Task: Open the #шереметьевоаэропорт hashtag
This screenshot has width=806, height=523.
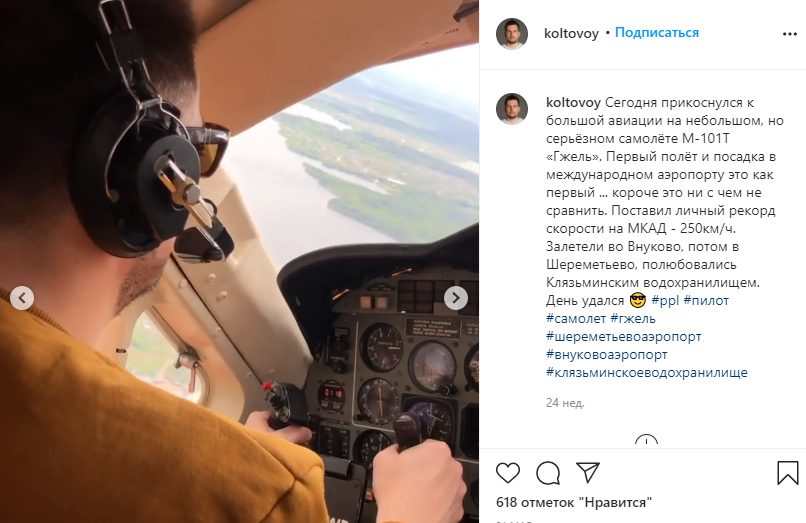Action: click(x=624, y=336)
